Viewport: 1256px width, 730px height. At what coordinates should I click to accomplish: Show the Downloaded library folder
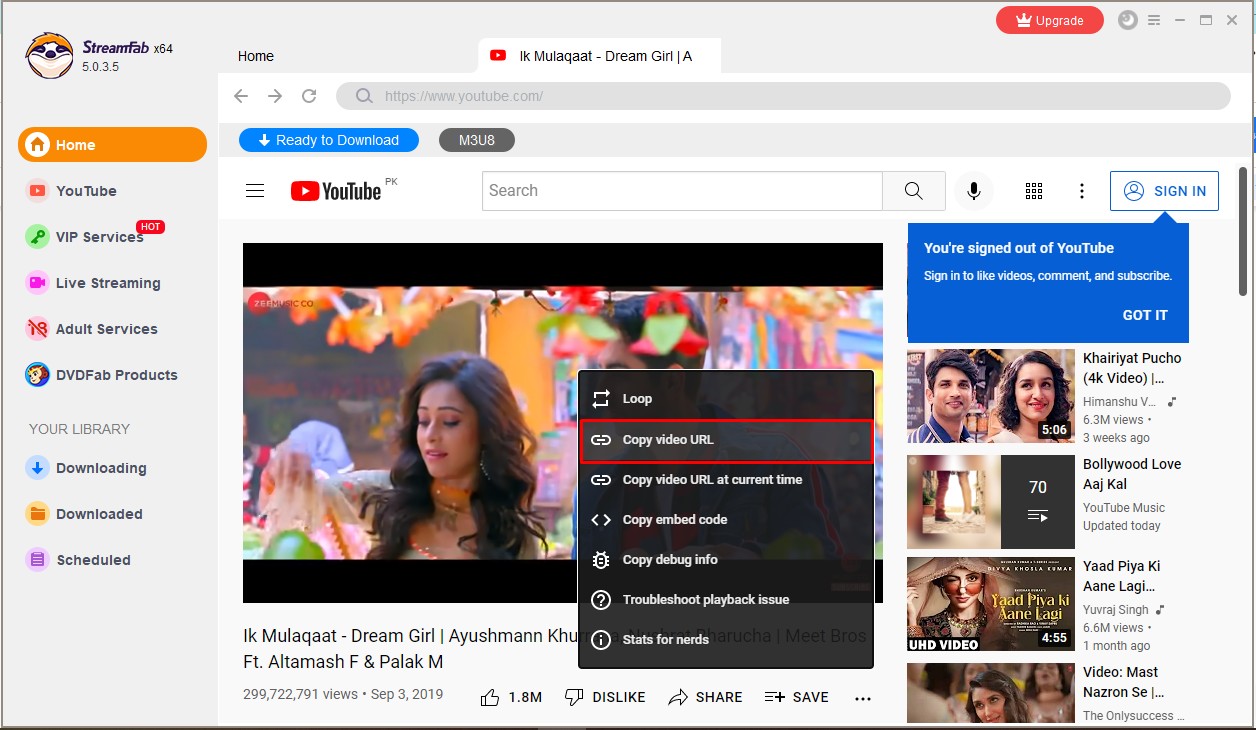pyautogui.click(x=85, y=514)
